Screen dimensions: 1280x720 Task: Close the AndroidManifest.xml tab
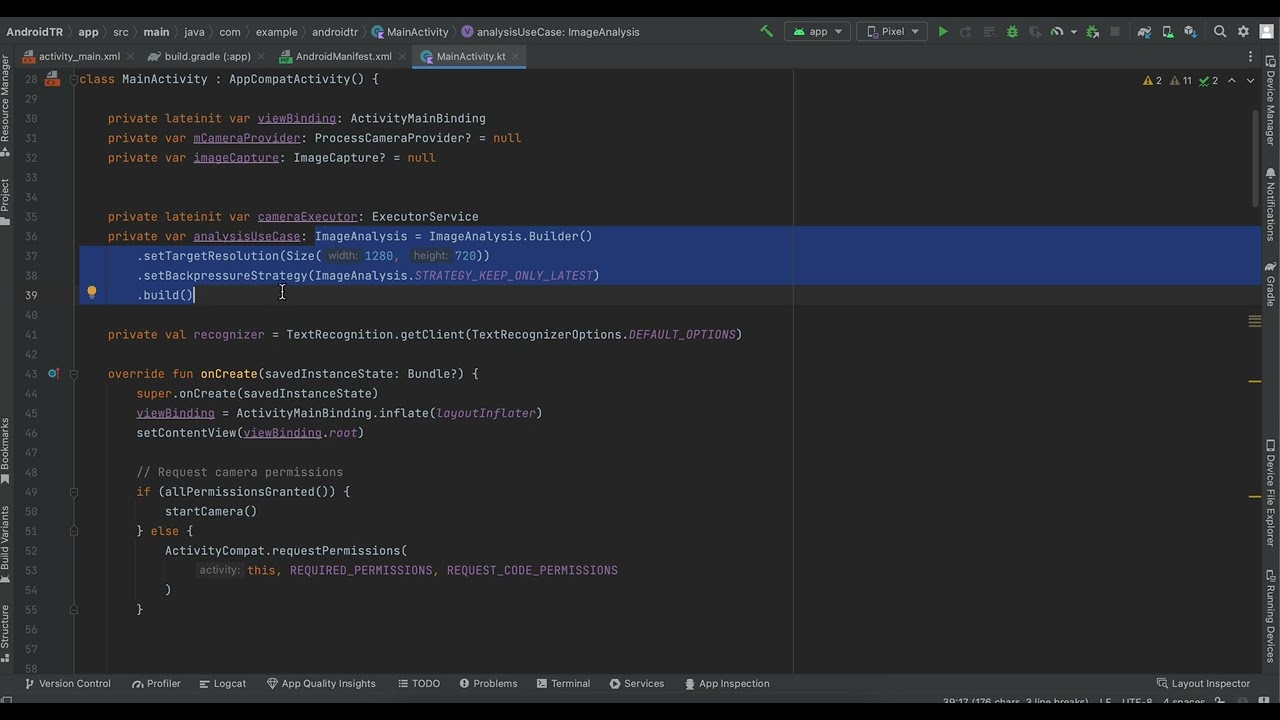pos(403,57)
